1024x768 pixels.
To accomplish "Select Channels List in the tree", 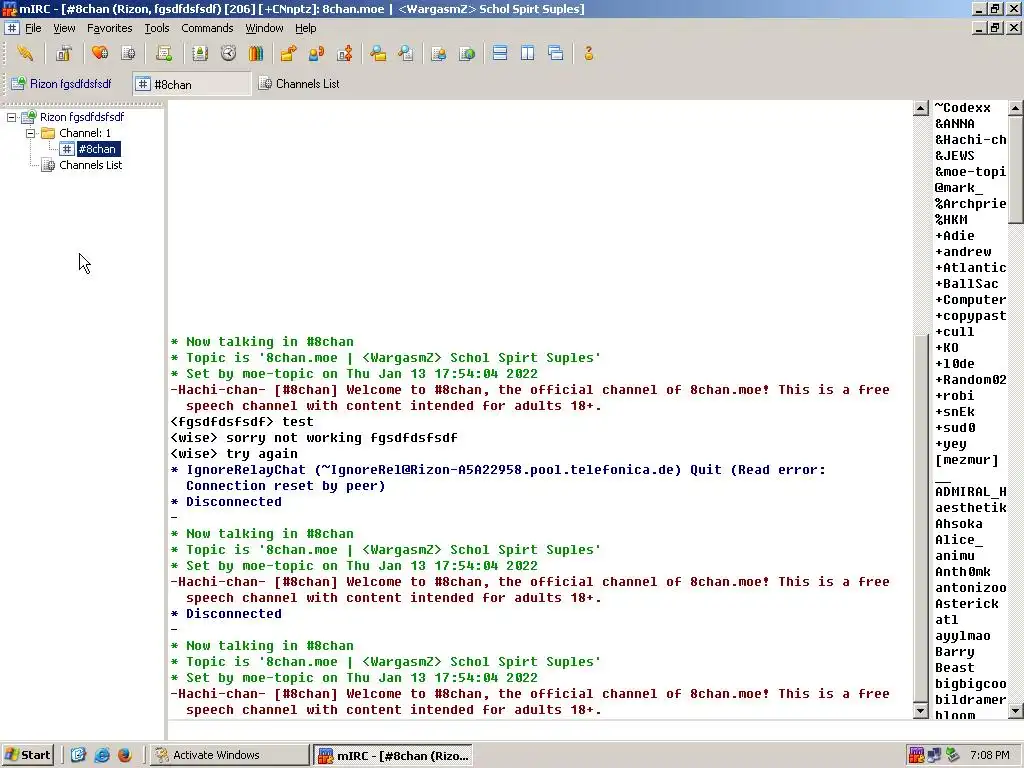I will coord(90,165).
